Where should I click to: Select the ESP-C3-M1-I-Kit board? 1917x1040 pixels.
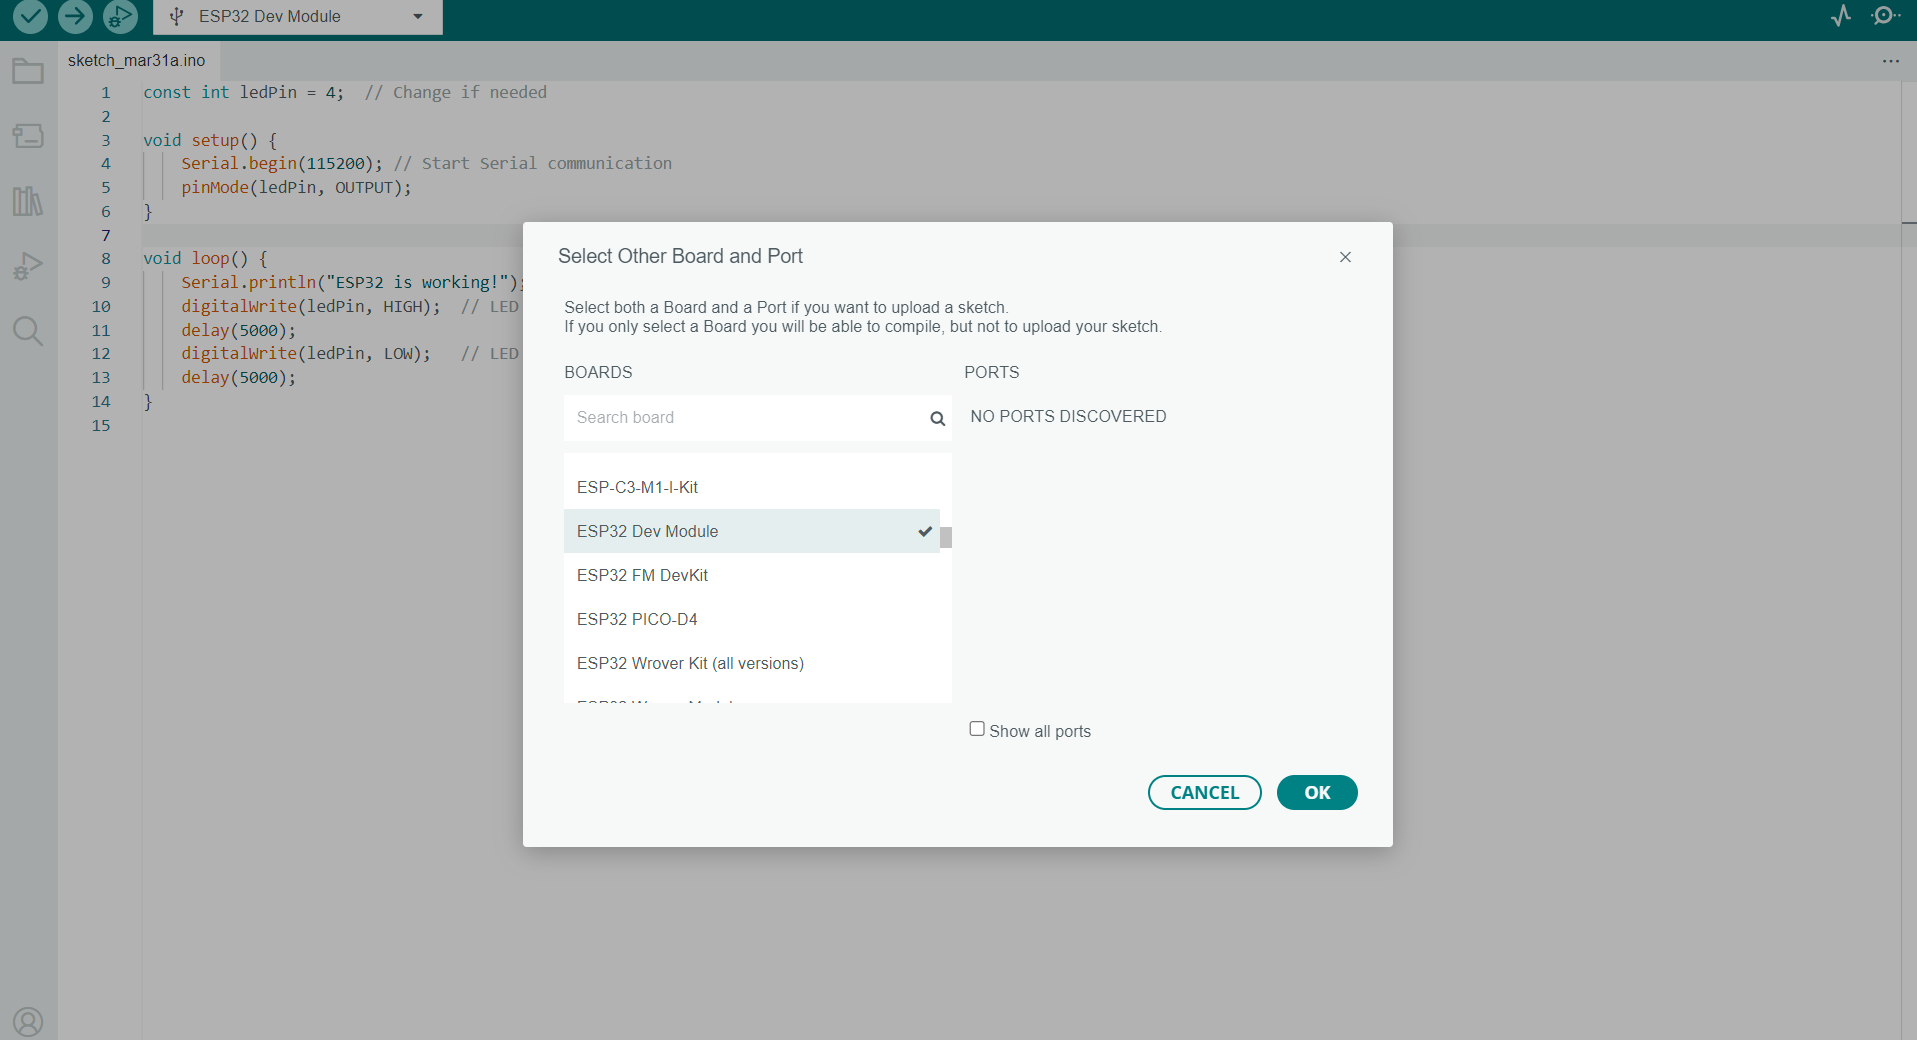(x=752, y=487)
